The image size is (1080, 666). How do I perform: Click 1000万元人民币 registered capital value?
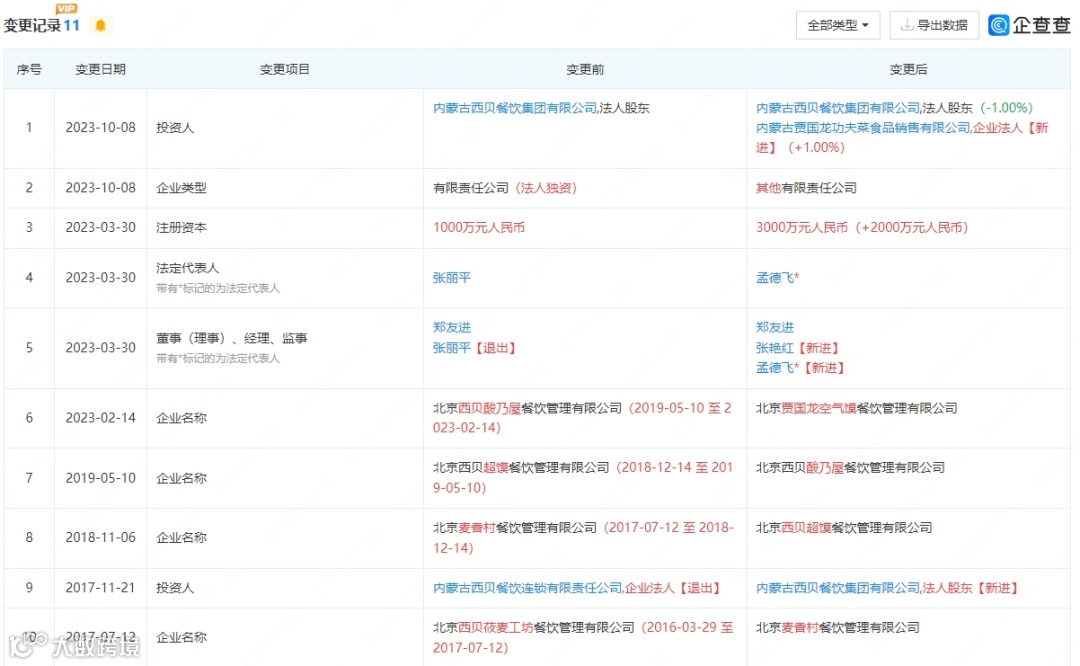(479, 228)
